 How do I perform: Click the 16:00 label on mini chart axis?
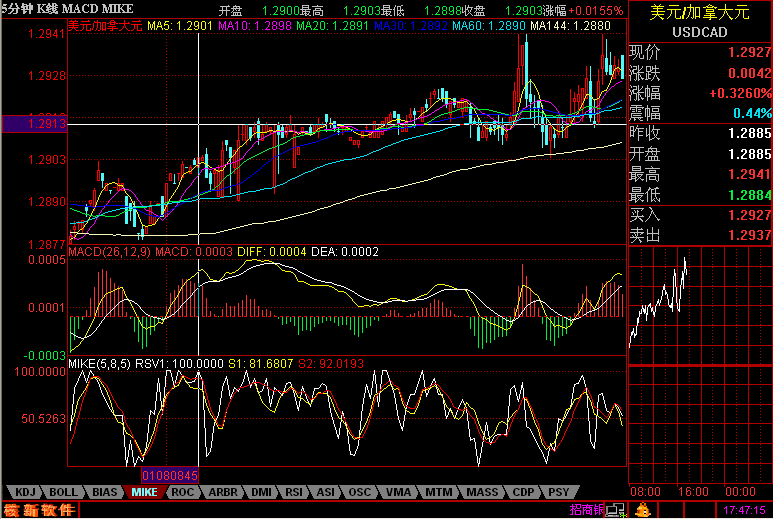pyautogui.click(x=693, y=491)
